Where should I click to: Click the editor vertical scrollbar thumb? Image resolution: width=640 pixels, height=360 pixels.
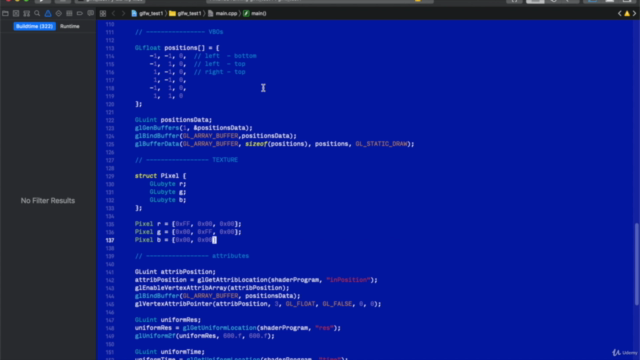click(636, 264)
